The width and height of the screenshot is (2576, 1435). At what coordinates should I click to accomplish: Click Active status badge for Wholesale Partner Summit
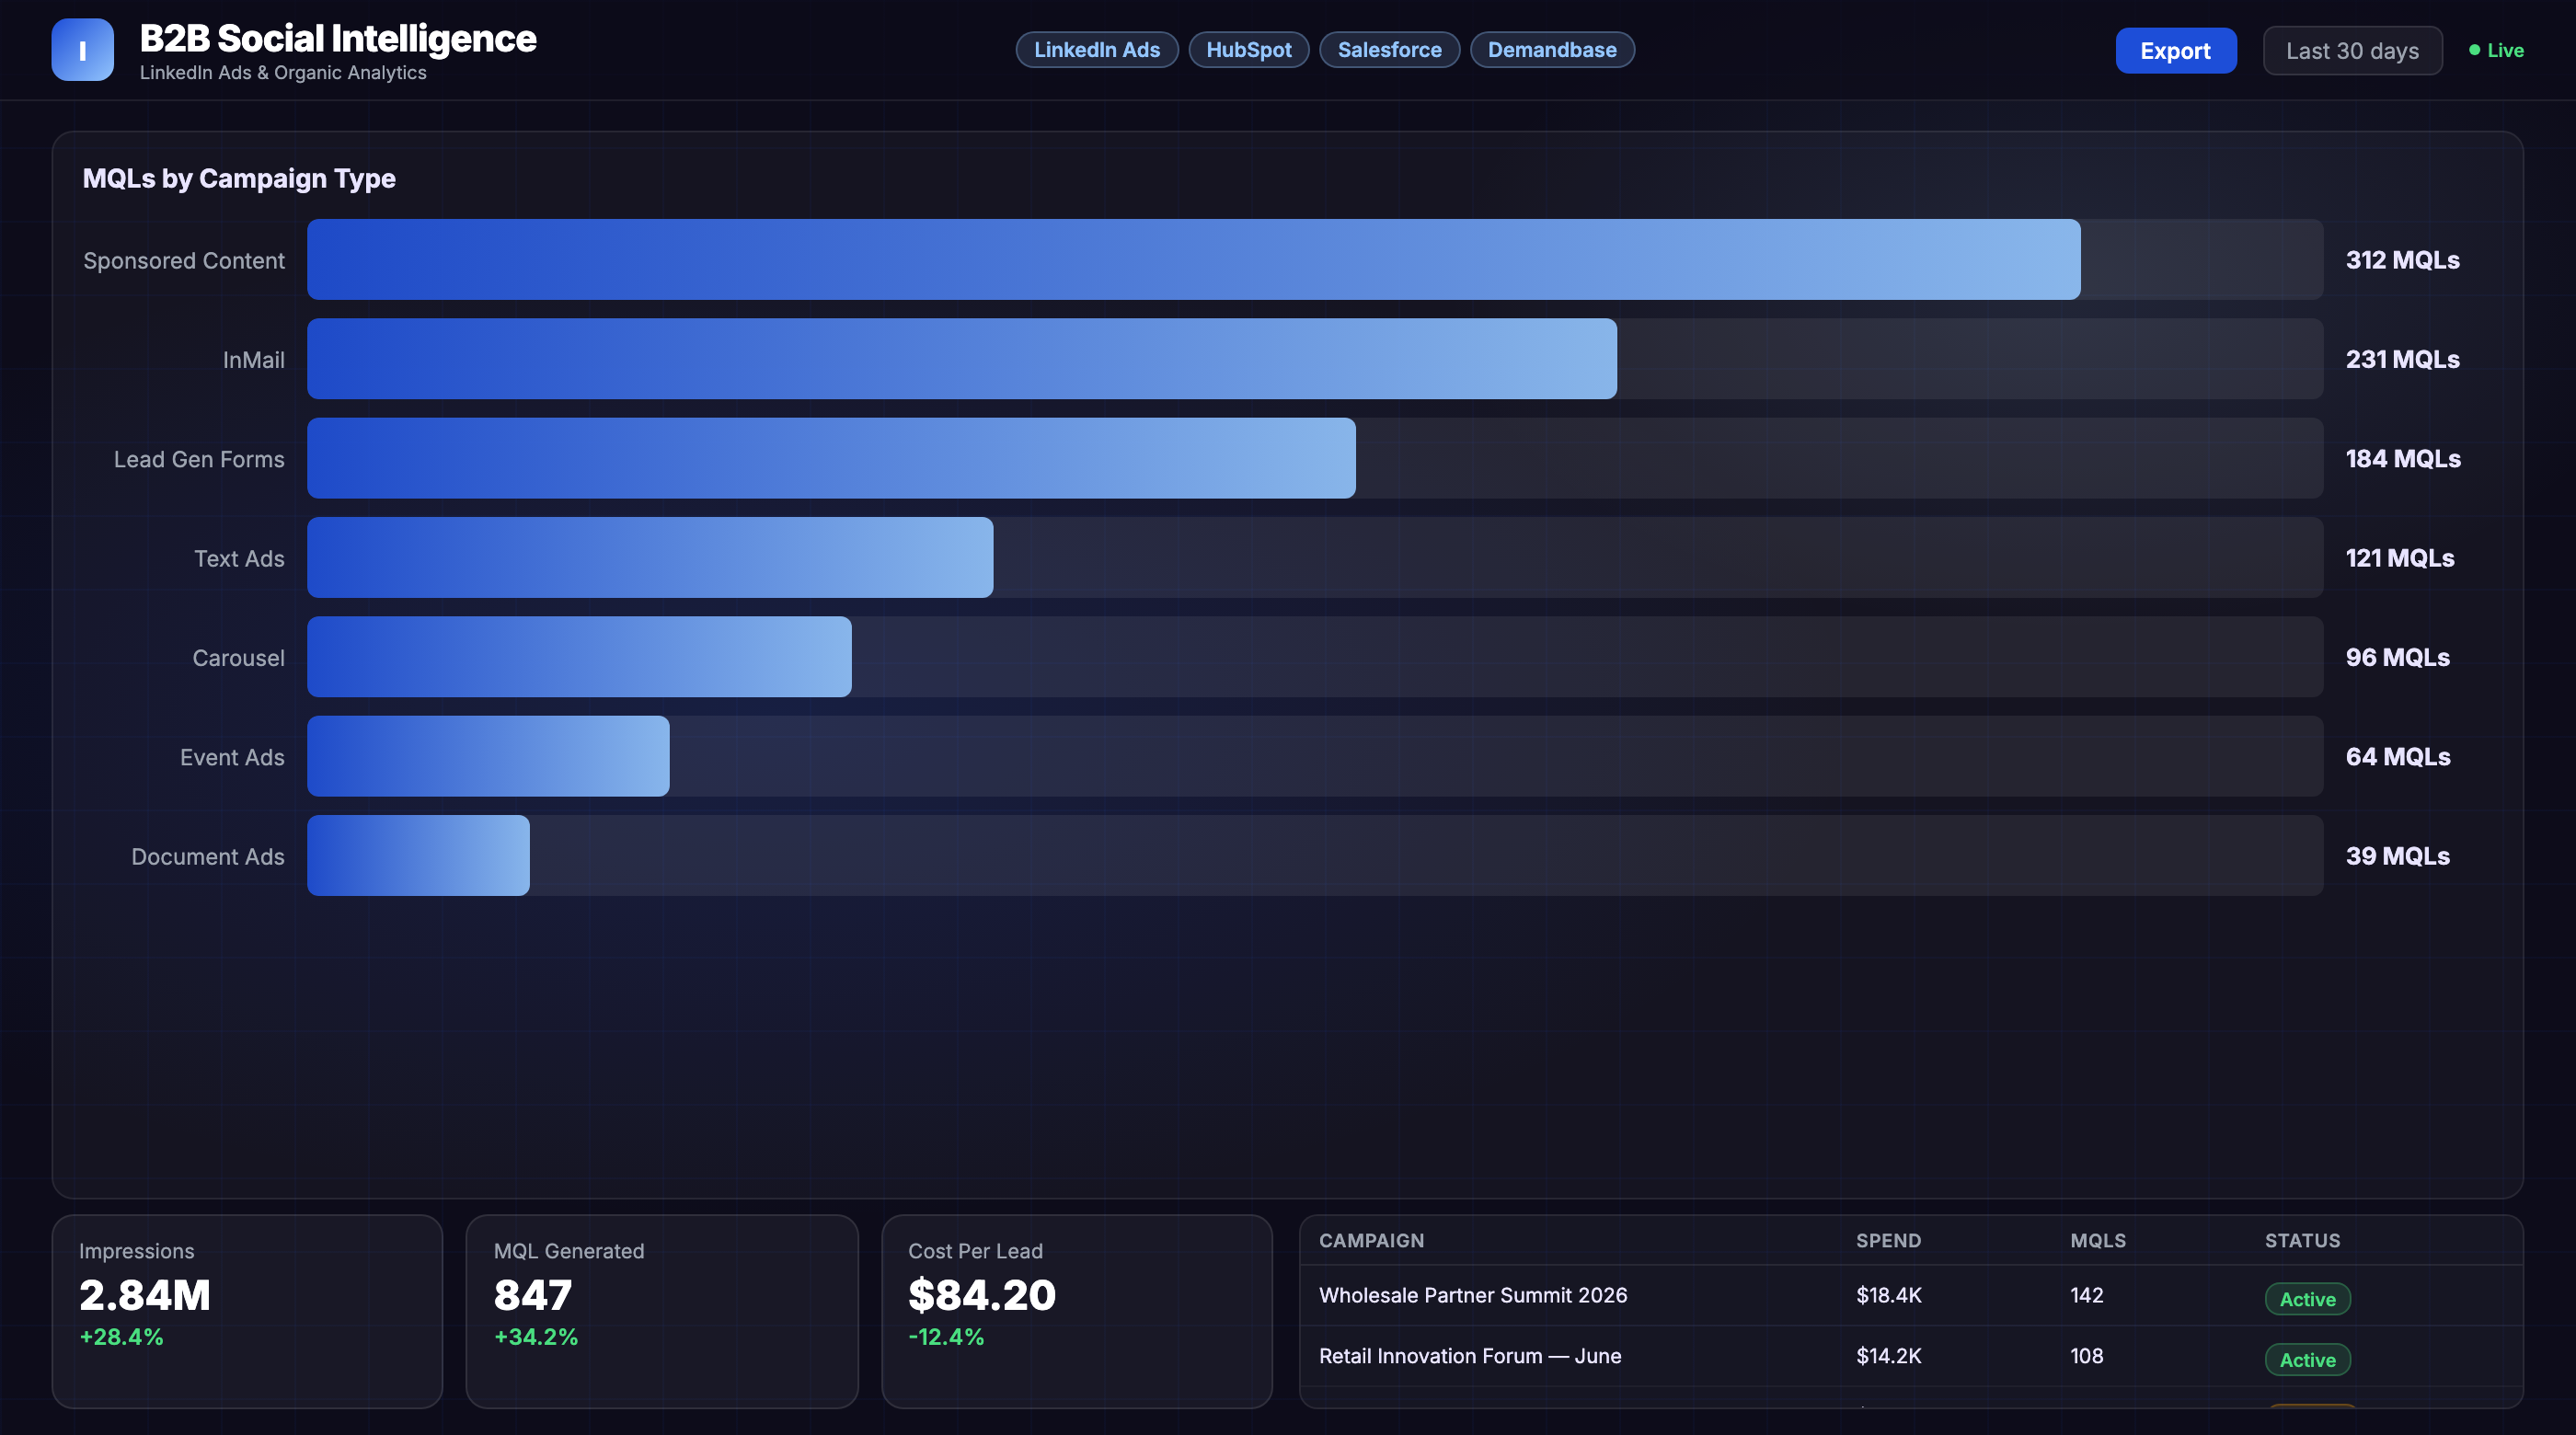pos(2307,1299)
